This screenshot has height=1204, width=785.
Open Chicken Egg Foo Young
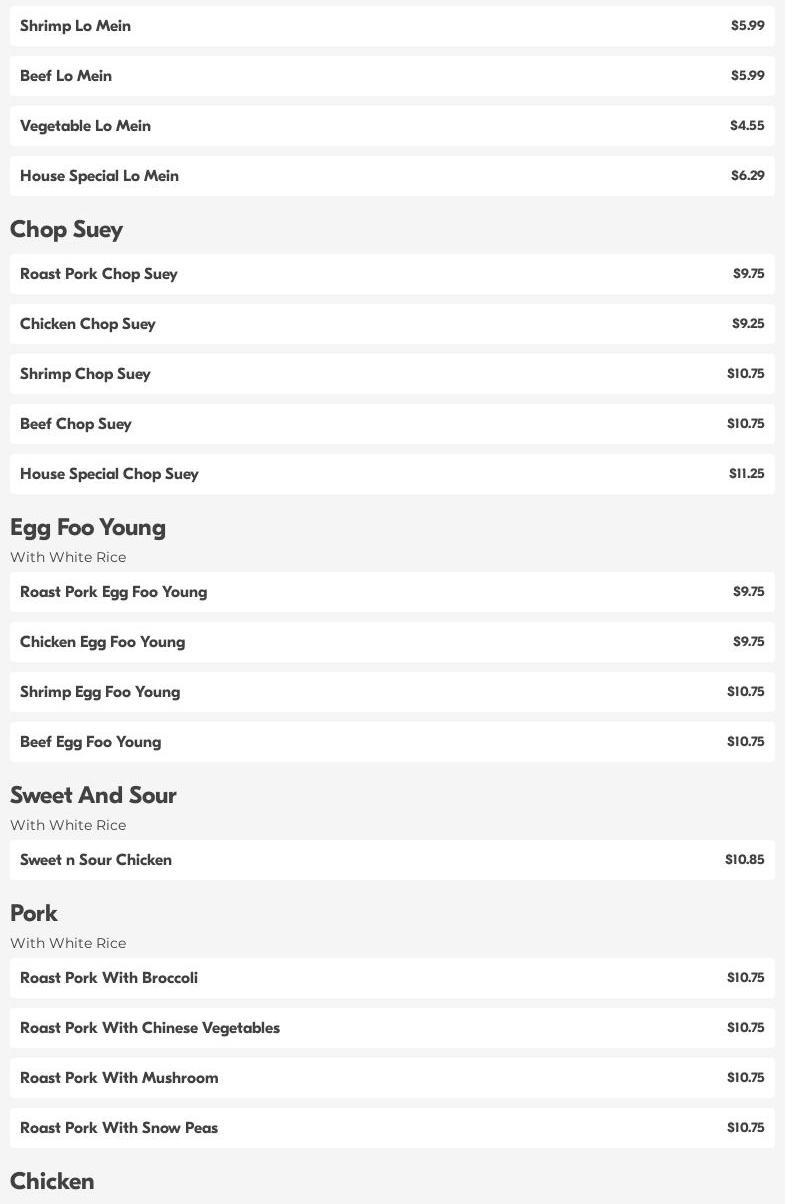point(392,642)
